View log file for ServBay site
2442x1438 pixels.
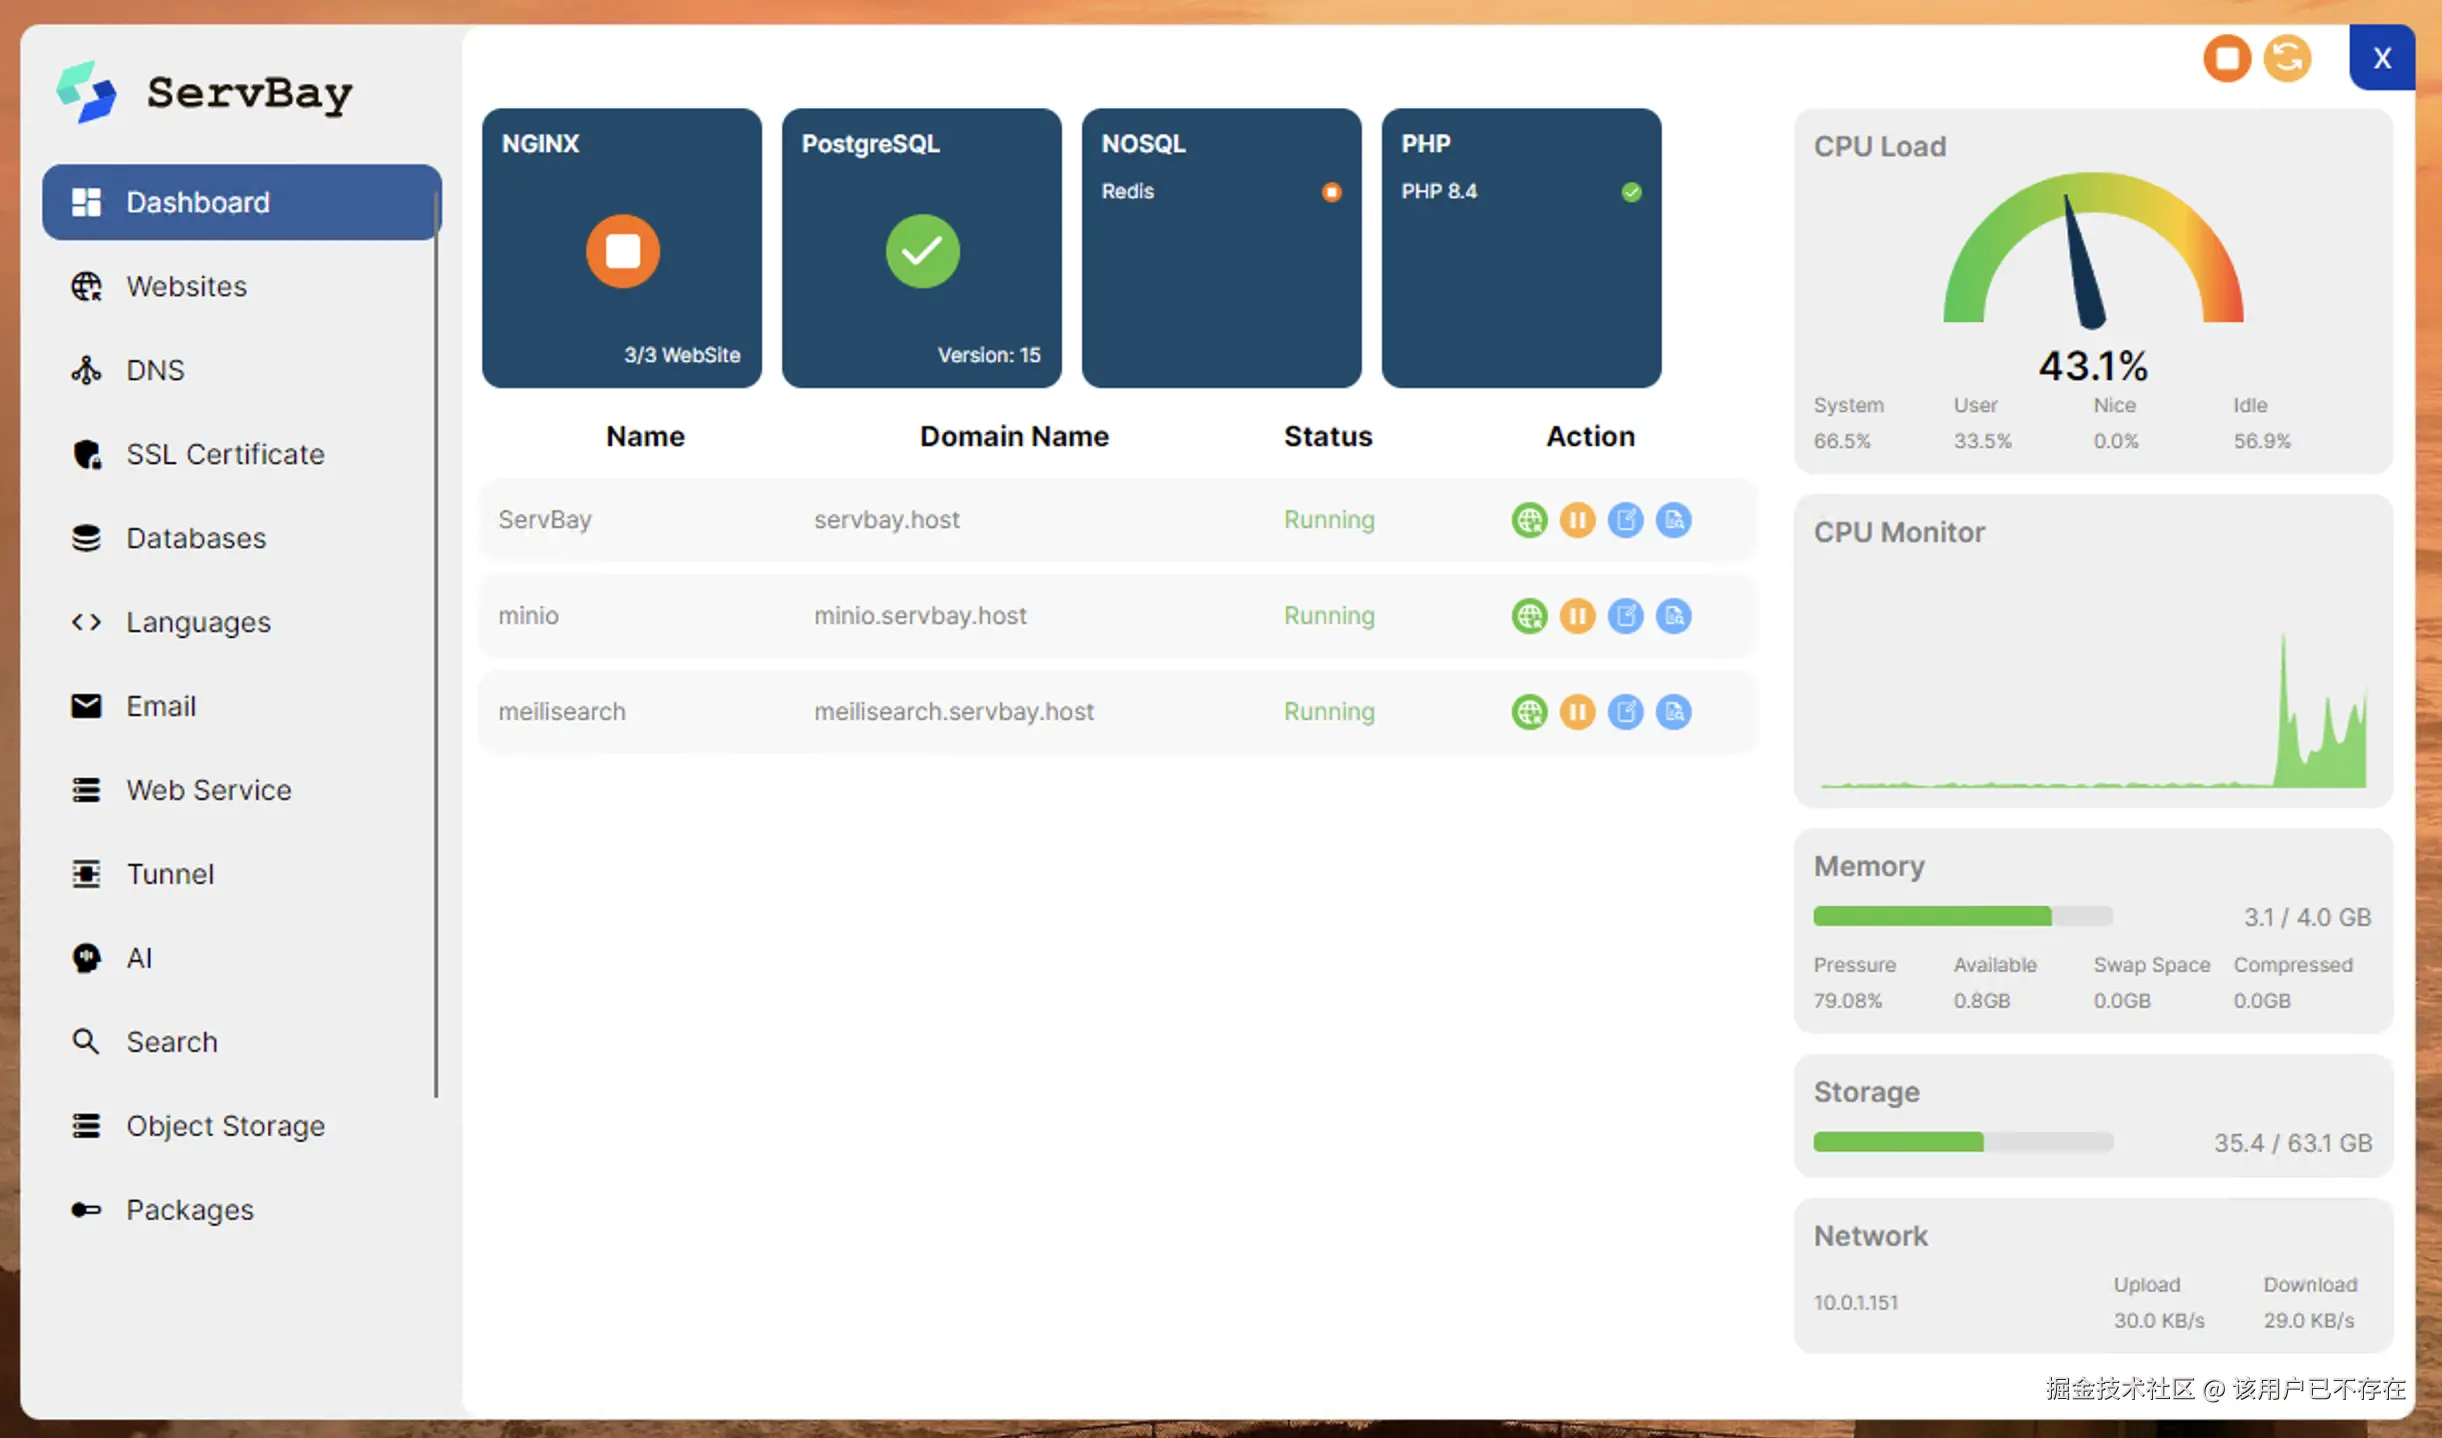1673,520
